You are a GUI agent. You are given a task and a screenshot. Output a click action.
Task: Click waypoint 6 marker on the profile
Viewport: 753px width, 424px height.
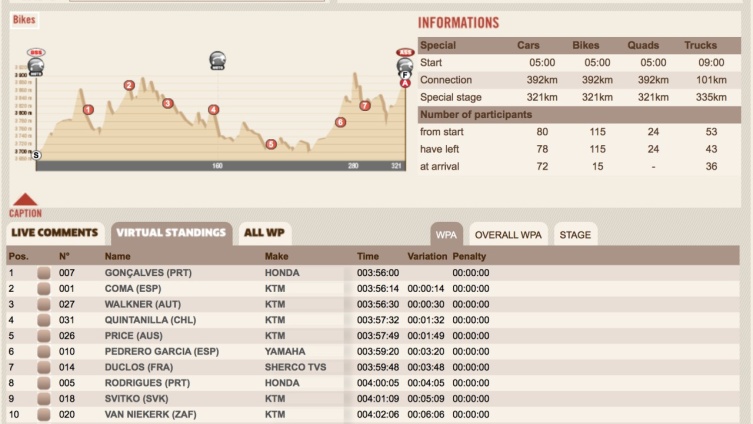[340, 122]
